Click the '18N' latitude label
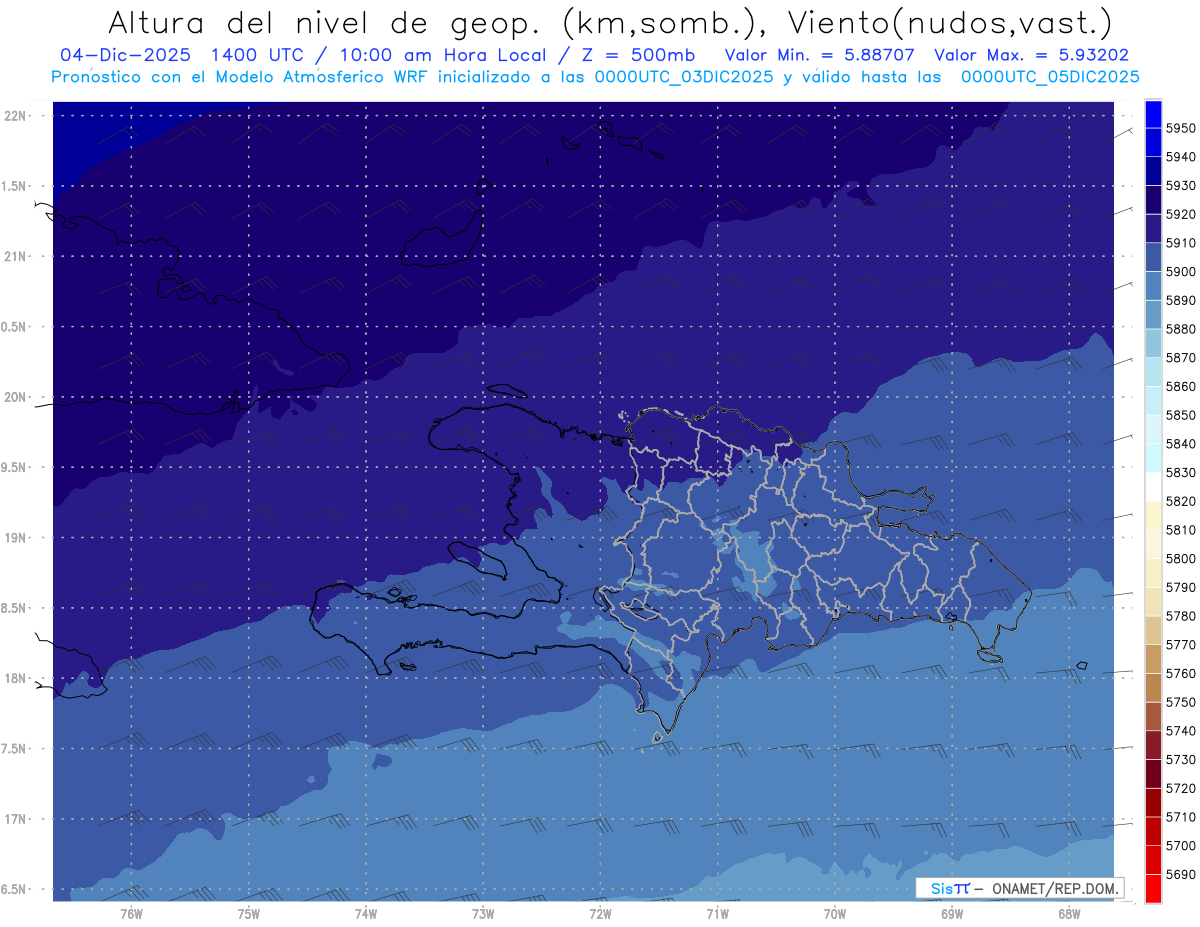The height and width of the screenshot is (927, 1200). point(16,678)
